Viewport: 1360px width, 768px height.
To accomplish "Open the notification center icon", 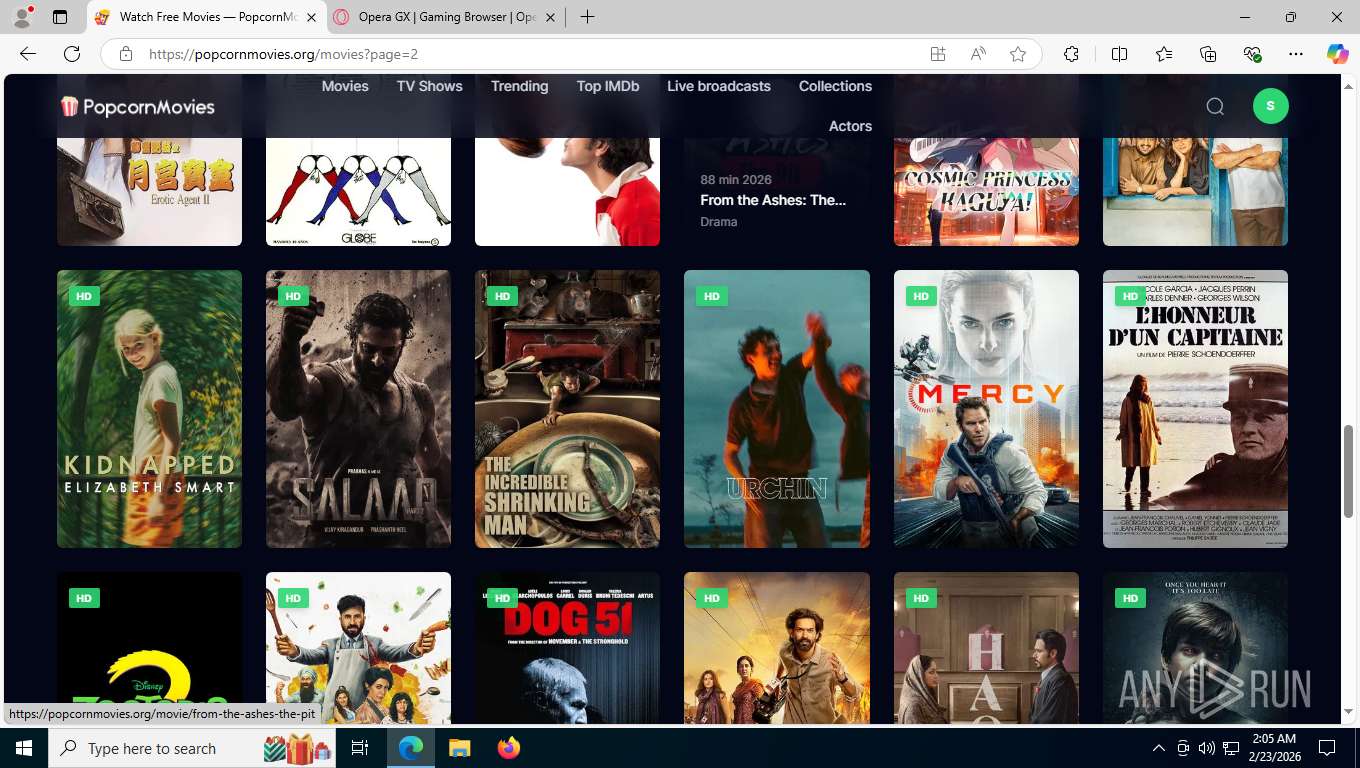I will tap(1327, 748).
